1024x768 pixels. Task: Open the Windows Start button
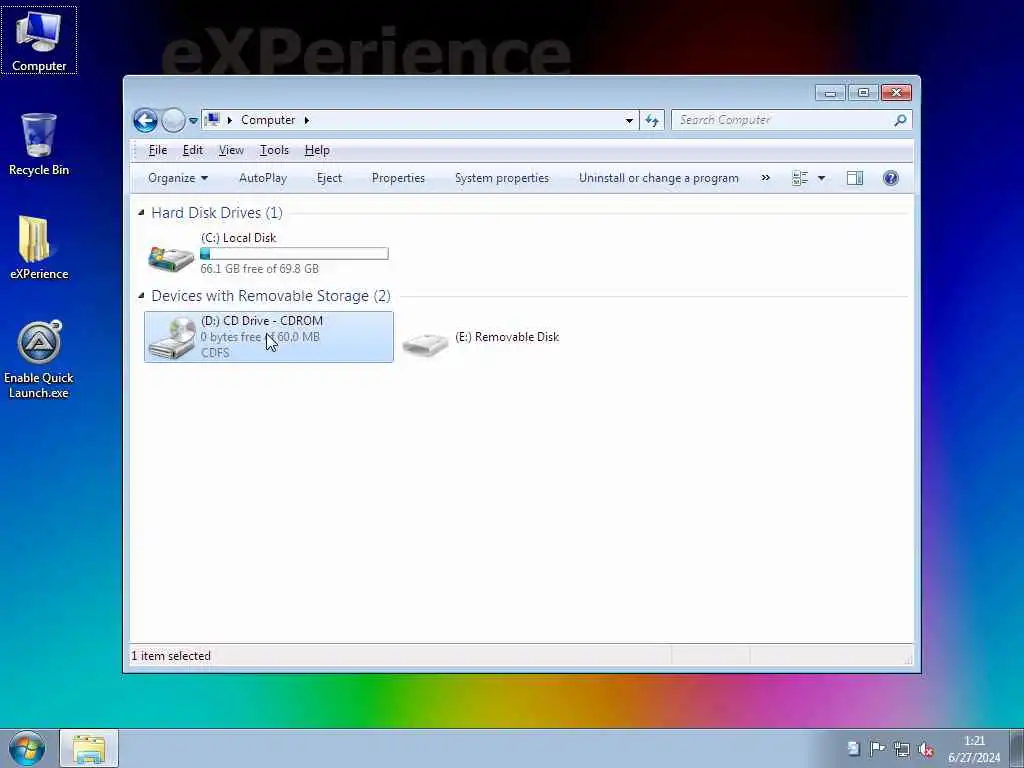[x=27, y=748]
